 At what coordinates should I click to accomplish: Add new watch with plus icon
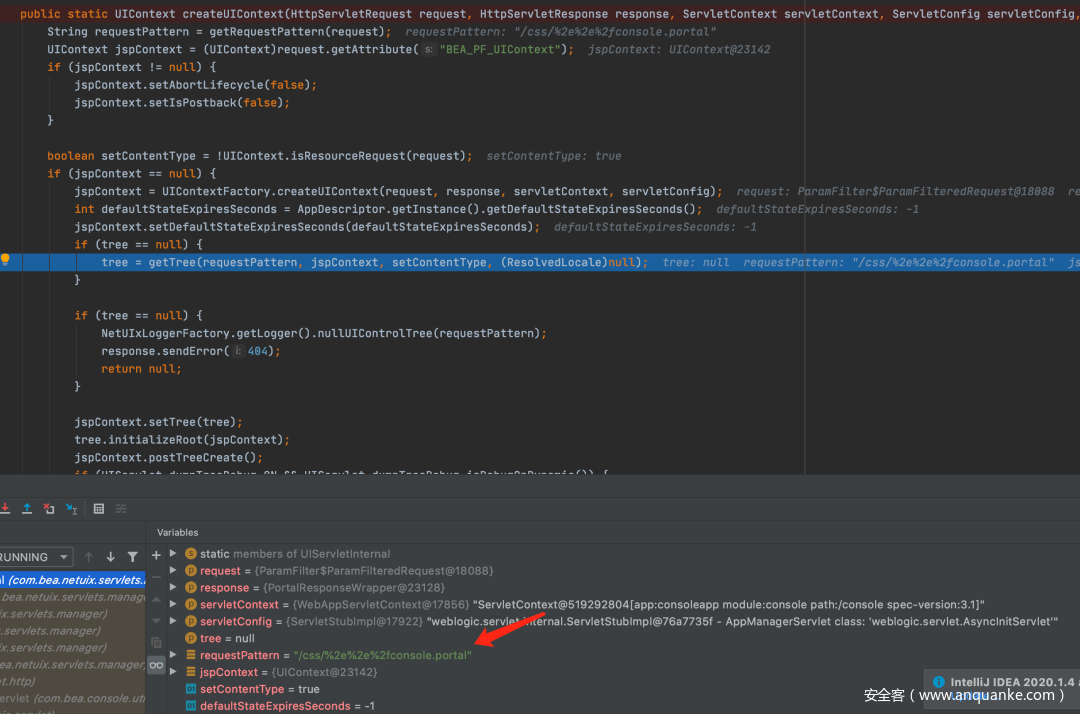tap(156, 554)
